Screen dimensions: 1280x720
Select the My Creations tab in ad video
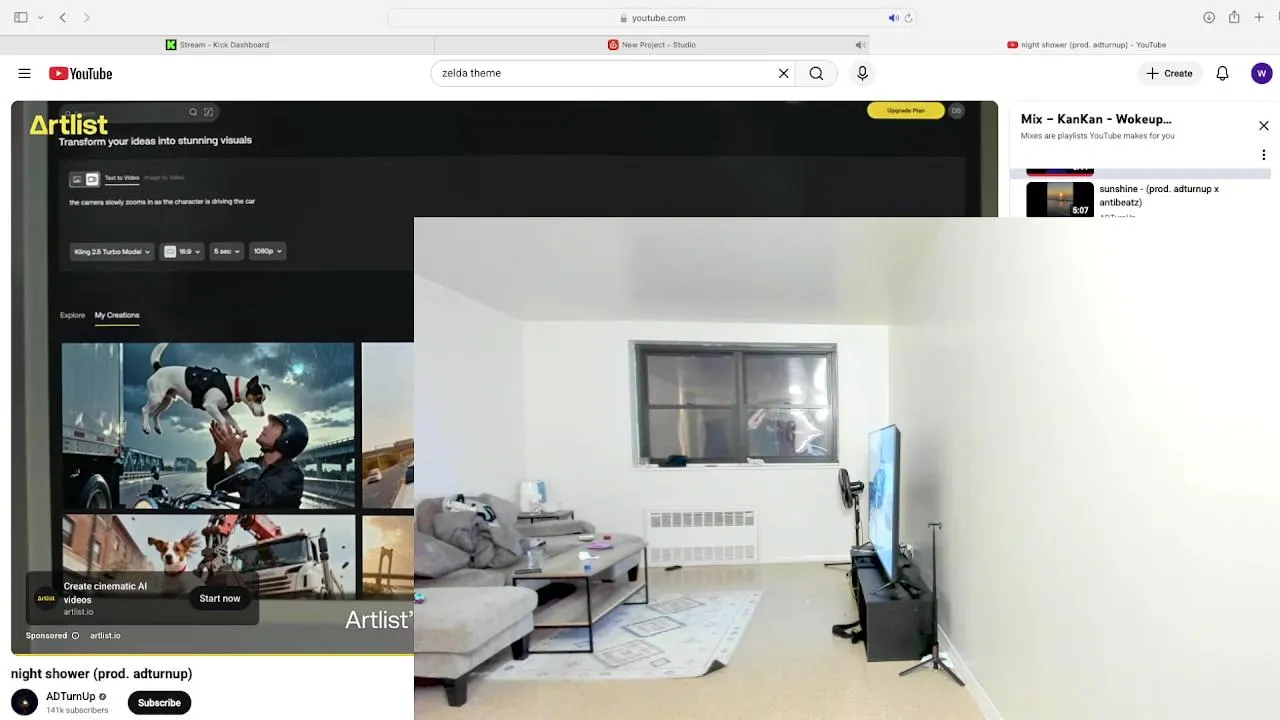pos(117,315)
